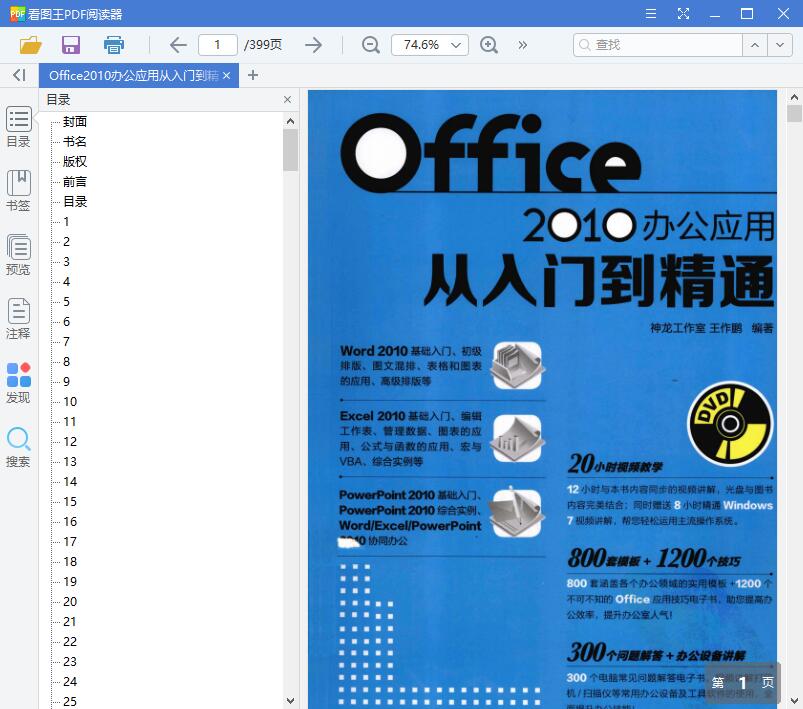803x709 pixels.
Task: Open the 发现 discover panel
Action: 18,383
